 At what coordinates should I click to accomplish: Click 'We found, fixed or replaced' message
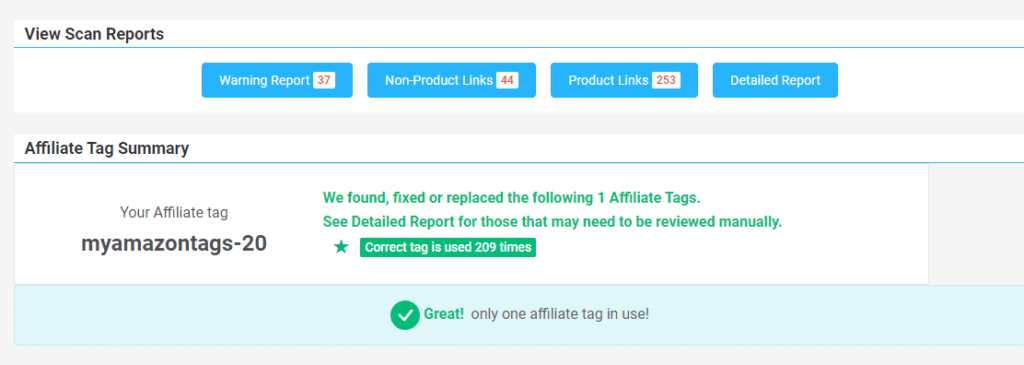pyautogui.click(x=512, y=197)
